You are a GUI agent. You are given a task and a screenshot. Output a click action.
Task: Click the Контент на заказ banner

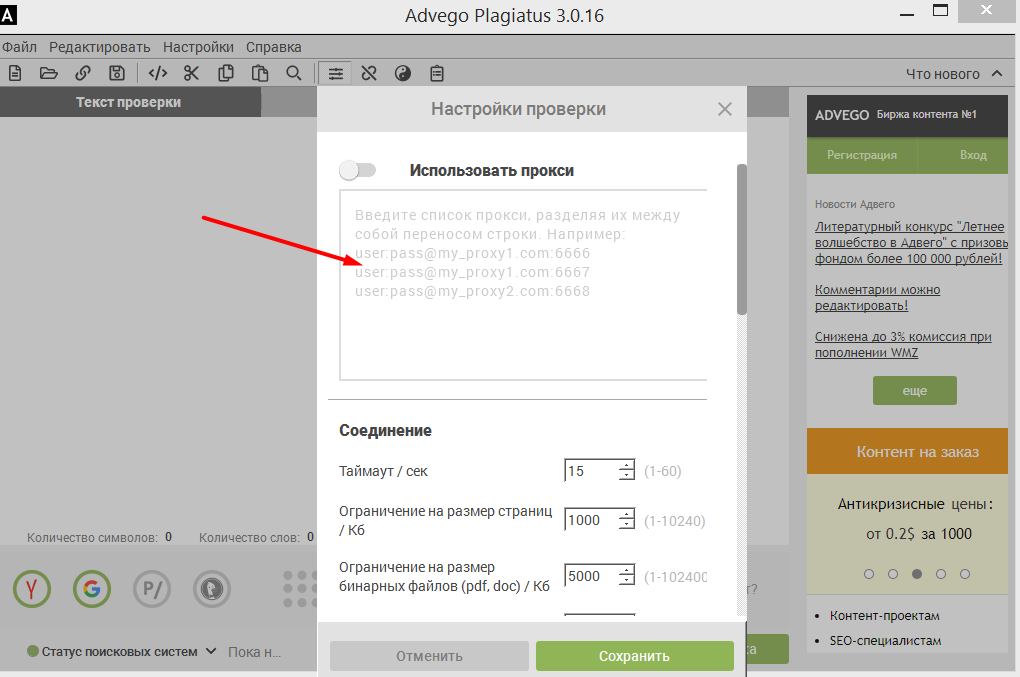(x=907, y=451)
